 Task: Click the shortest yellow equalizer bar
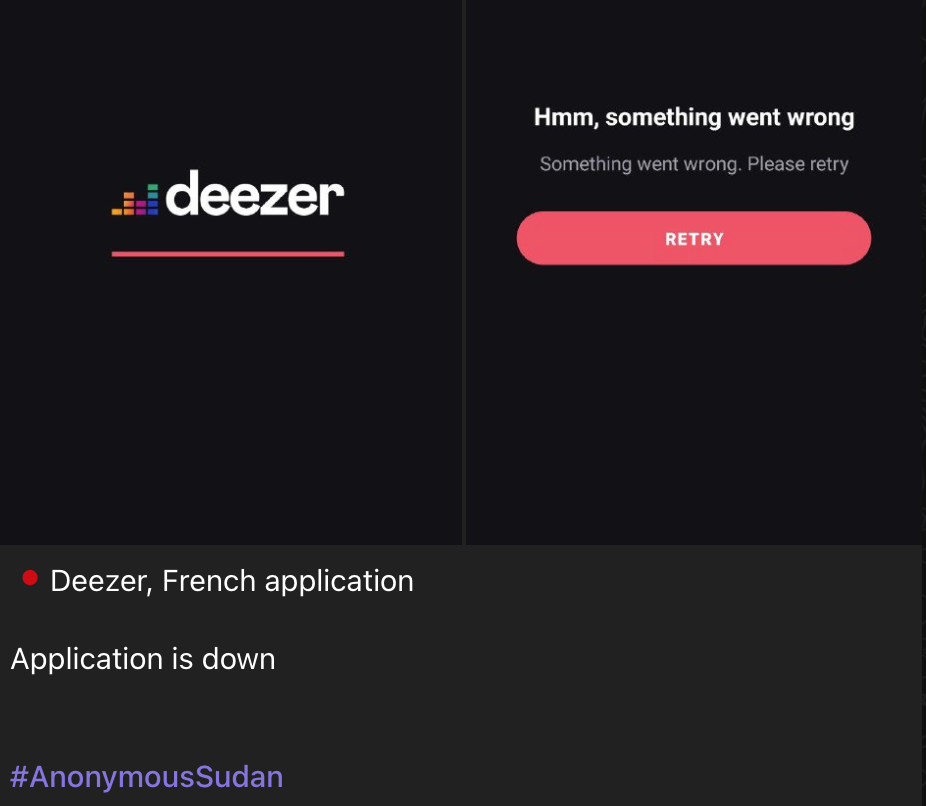pos(117,211)
